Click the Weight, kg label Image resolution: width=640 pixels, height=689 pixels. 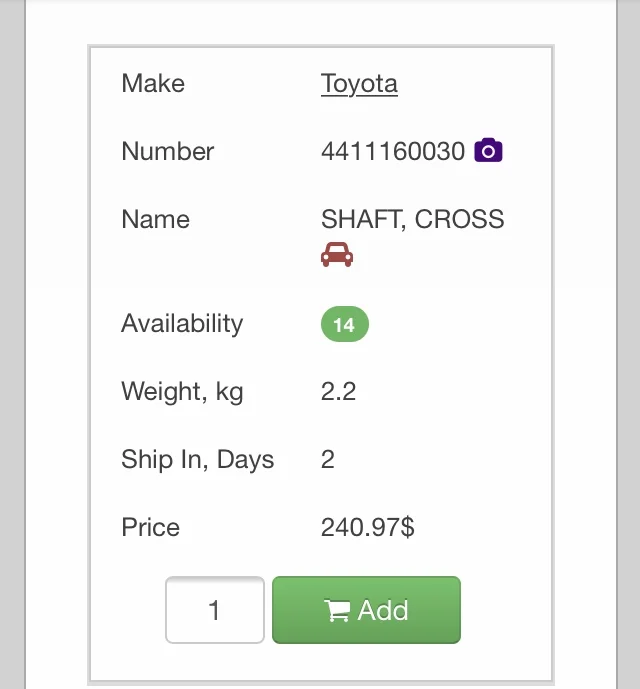(x=182, y=392)
